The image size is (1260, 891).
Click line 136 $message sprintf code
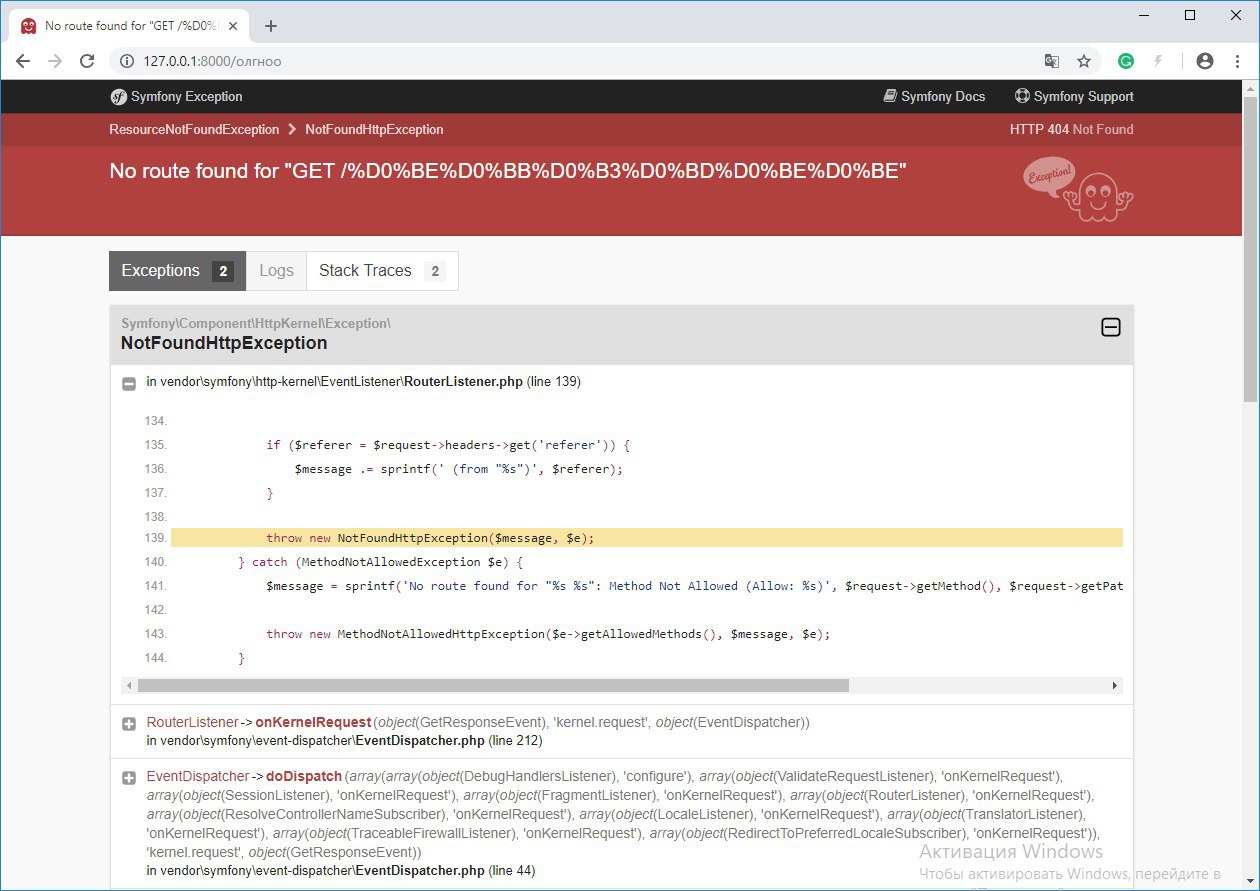pos(458,469)
